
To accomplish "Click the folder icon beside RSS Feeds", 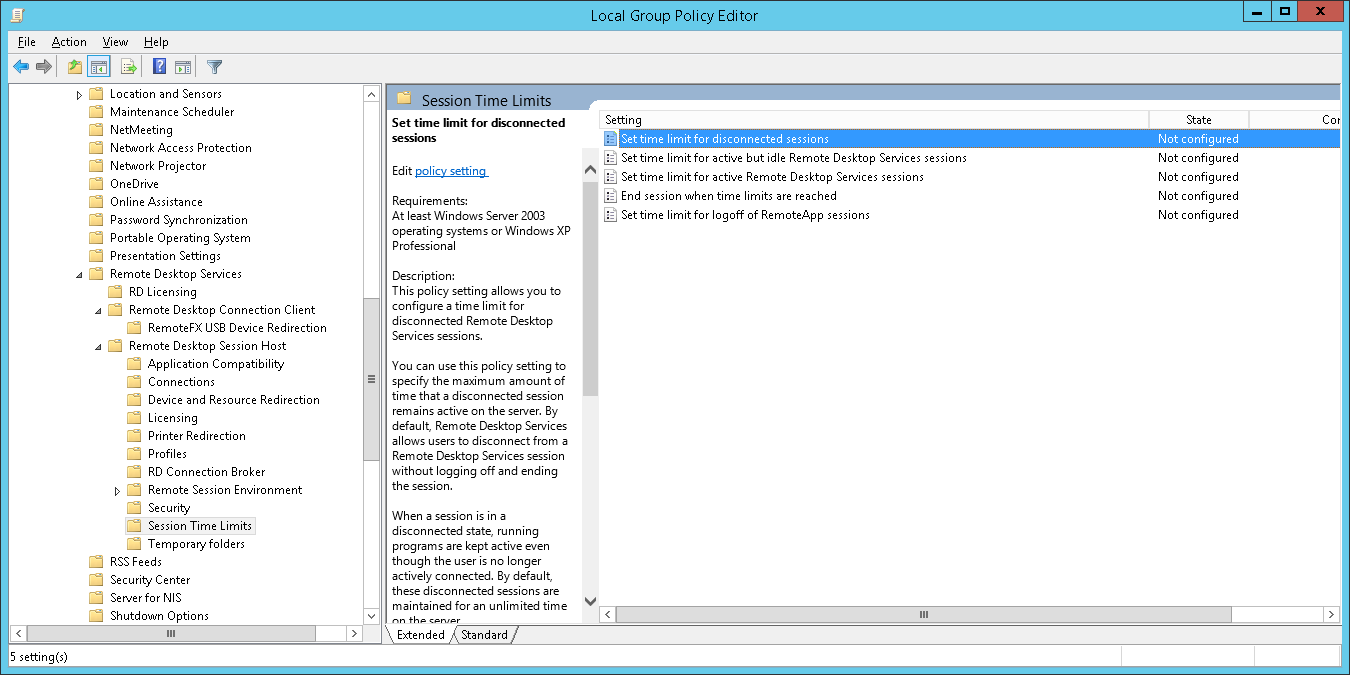I will tap(96, 562).
